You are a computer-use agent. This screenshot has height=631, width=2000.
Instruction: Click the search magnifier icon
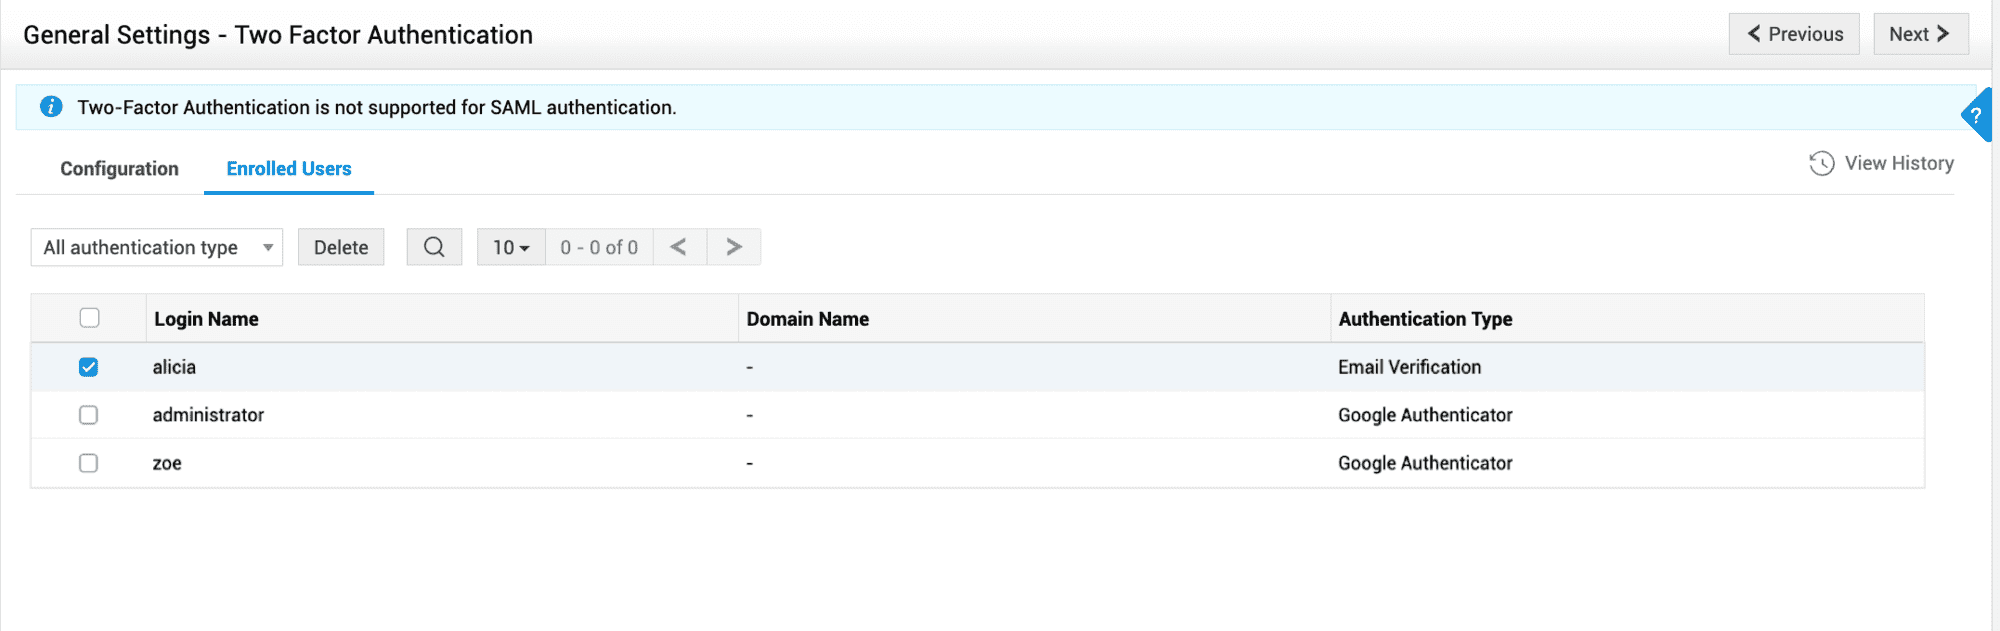tap(434, 247)
